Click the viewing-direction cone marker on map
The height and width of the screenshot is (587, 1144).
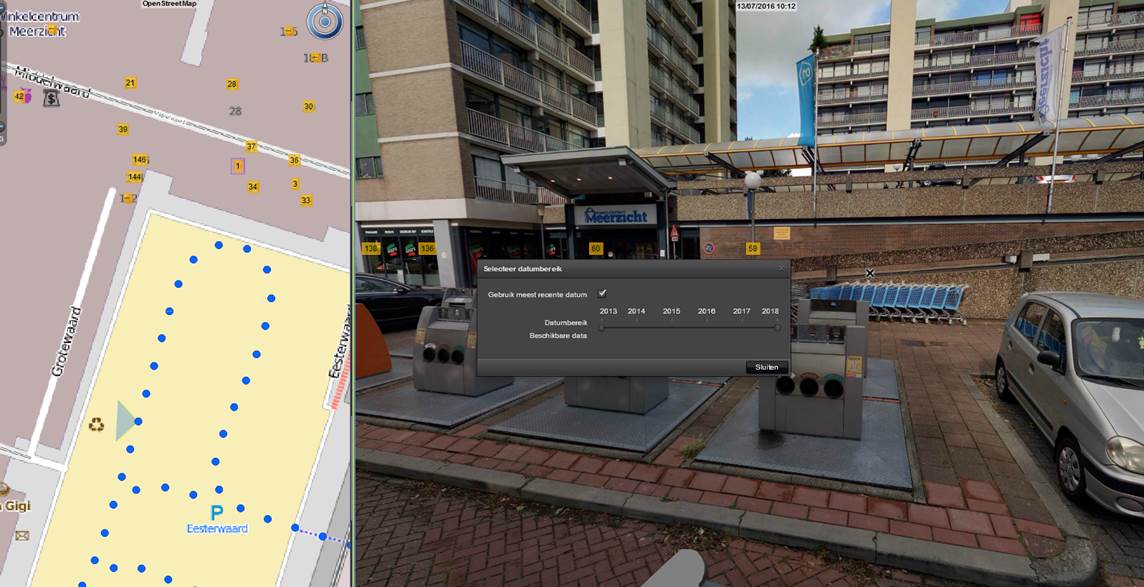[x=125, y=421]
